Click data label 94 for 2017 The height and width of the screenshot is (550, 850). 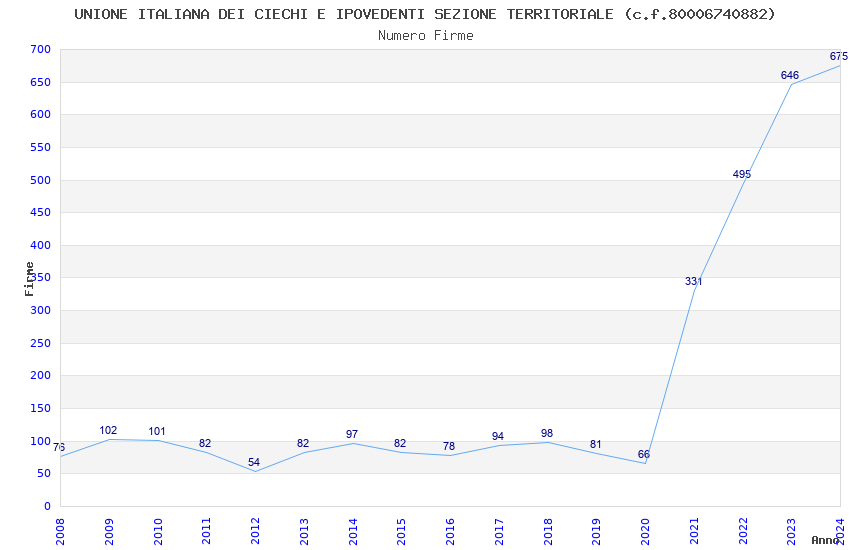pyautogui.click(x=498, y=436)
